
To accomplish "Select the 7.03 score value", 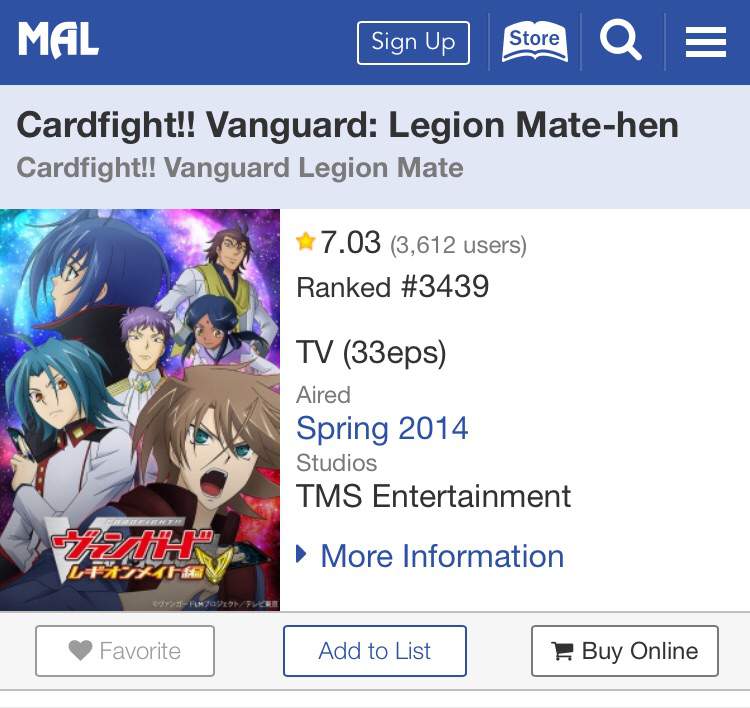I will 350,242.
